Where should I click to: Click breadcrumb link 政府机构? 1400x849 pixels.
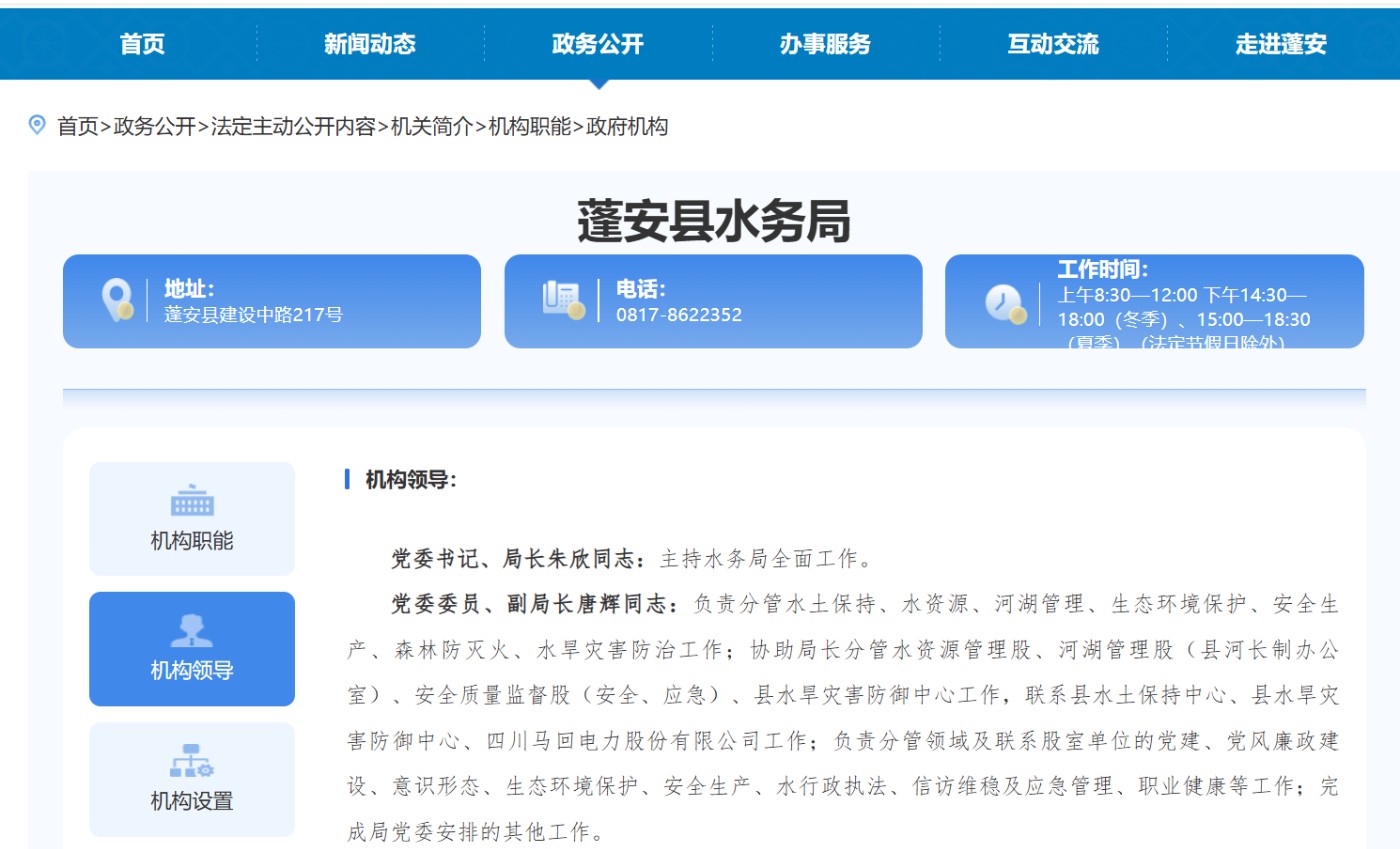point(627,127)
